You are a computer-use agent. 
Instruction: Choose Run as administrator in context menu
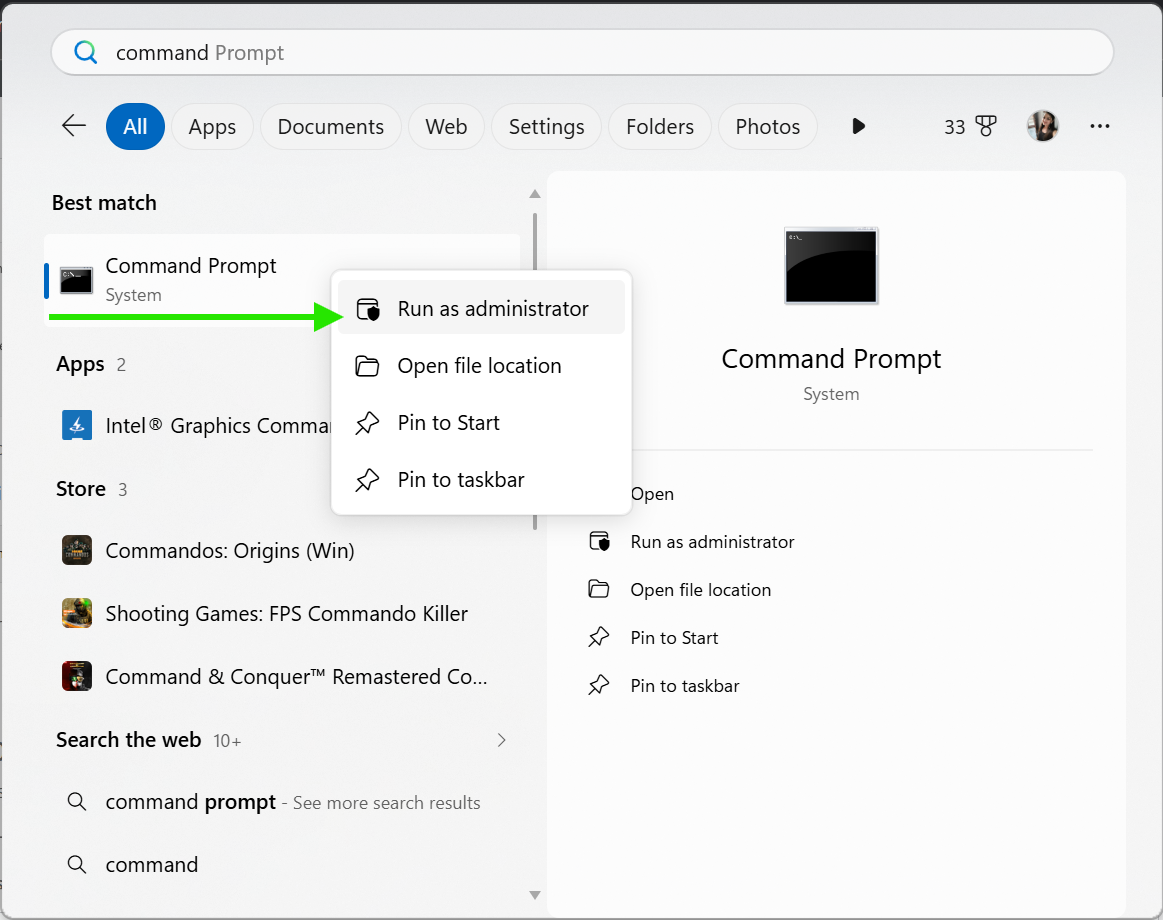click(481, 308)
